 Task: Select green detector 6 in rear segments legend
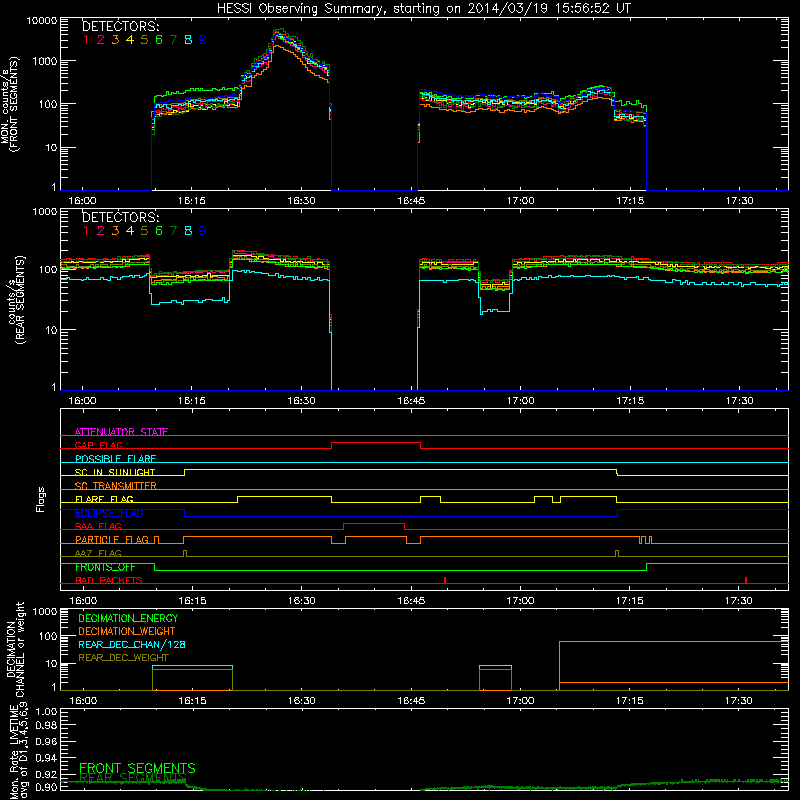[159, 231]
